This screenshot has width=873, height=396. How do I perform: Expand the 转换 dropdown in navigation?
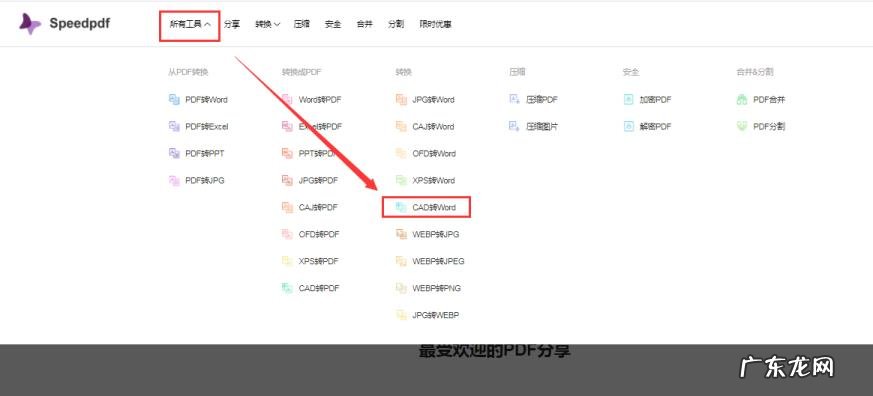click(x=268, y=25)
